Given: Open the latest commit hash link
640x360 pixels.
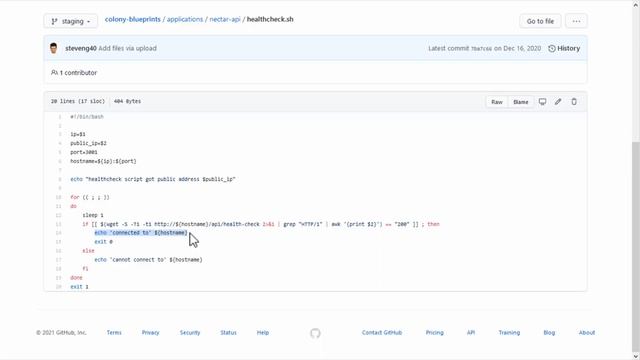Looking at the screenshot, I should [481, 48].
